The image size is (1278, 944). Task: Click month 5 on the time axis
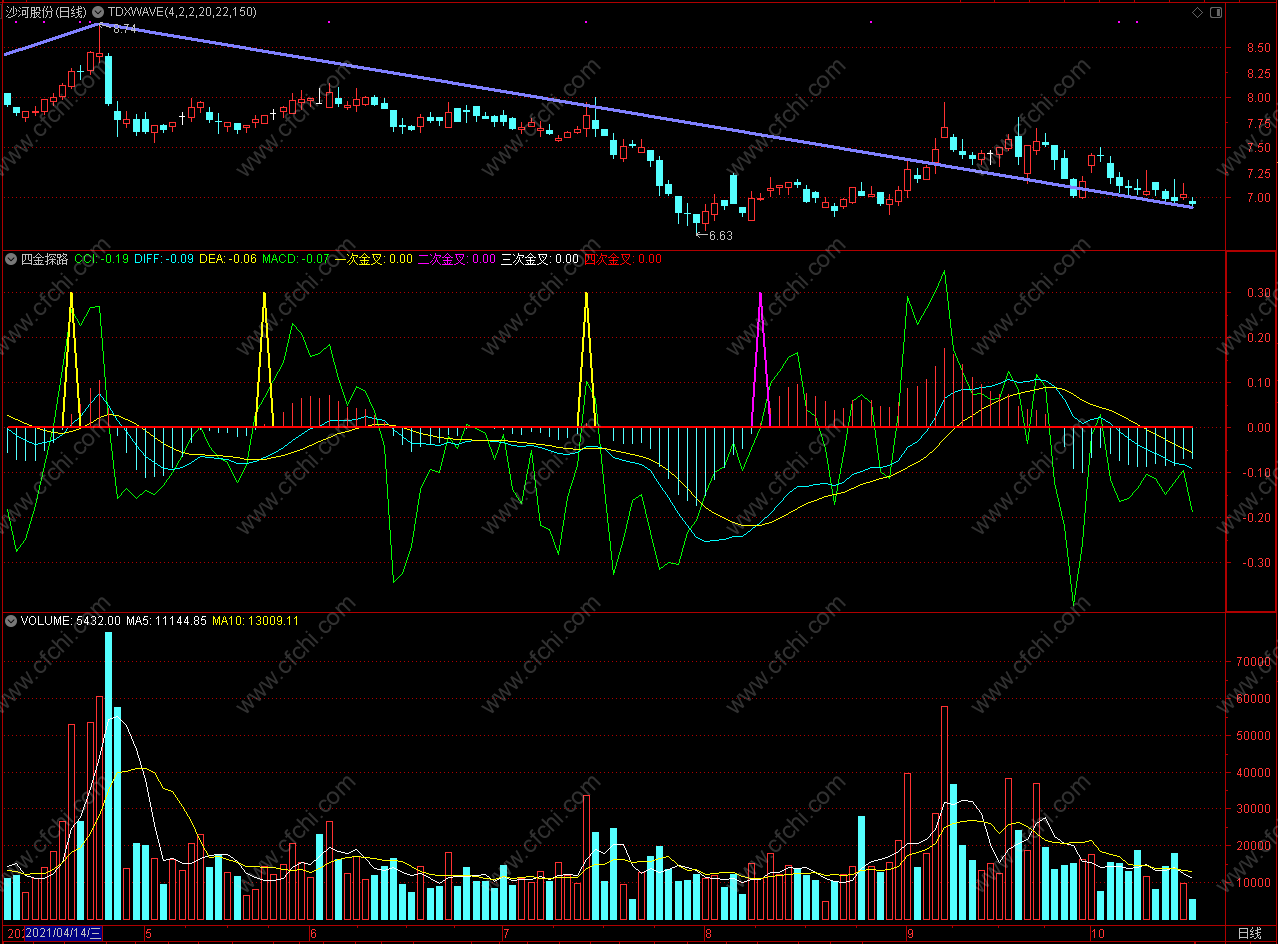pos(149,934)
